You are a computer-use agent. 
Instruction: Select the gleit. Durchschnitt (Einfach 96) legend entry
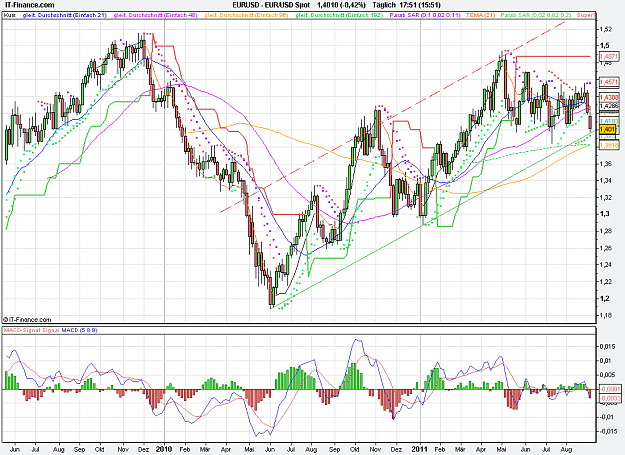tap(246, 15)
